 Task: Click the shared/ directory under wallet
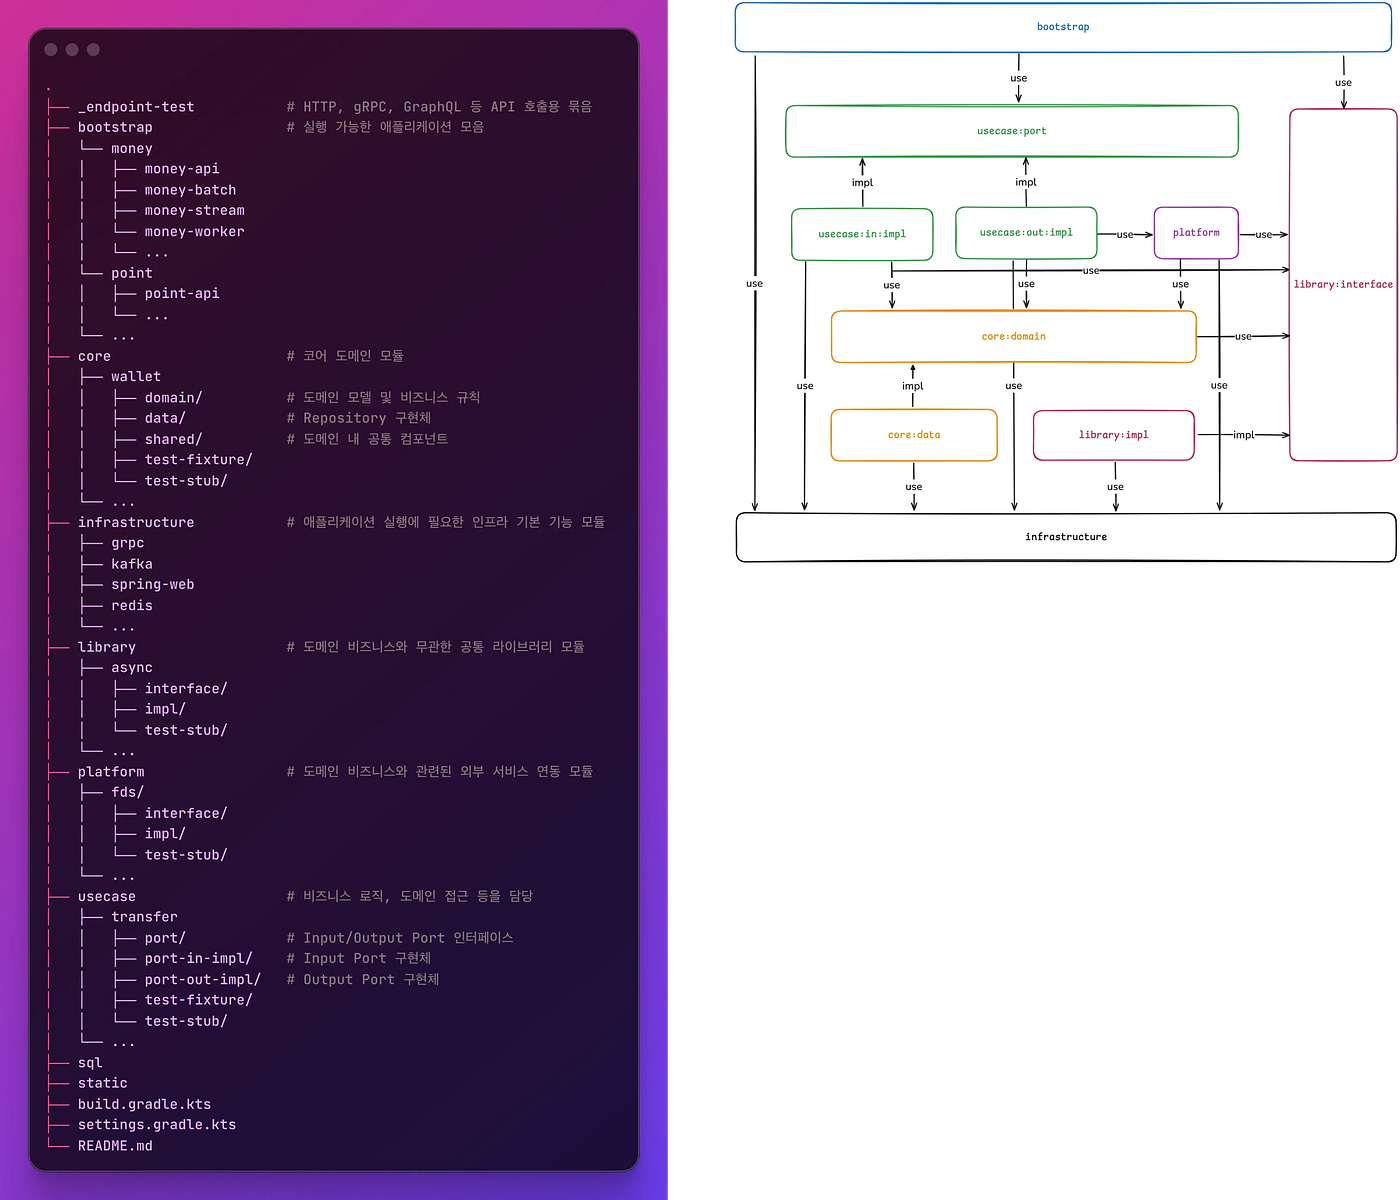[173, 439]
